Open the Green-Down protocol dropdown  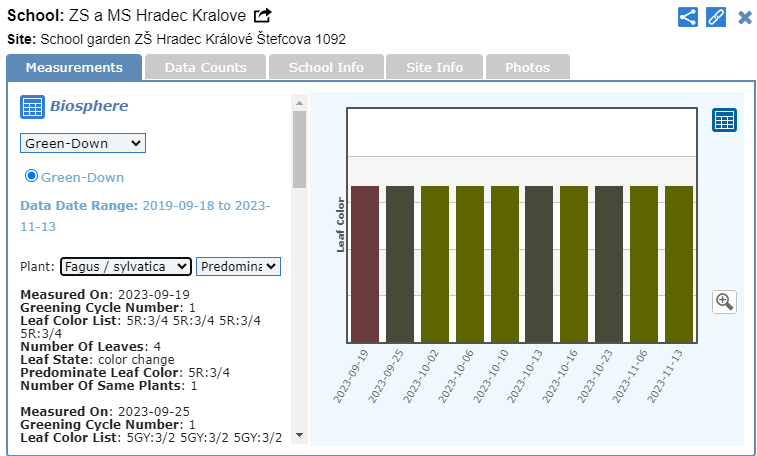pos(83,143)
